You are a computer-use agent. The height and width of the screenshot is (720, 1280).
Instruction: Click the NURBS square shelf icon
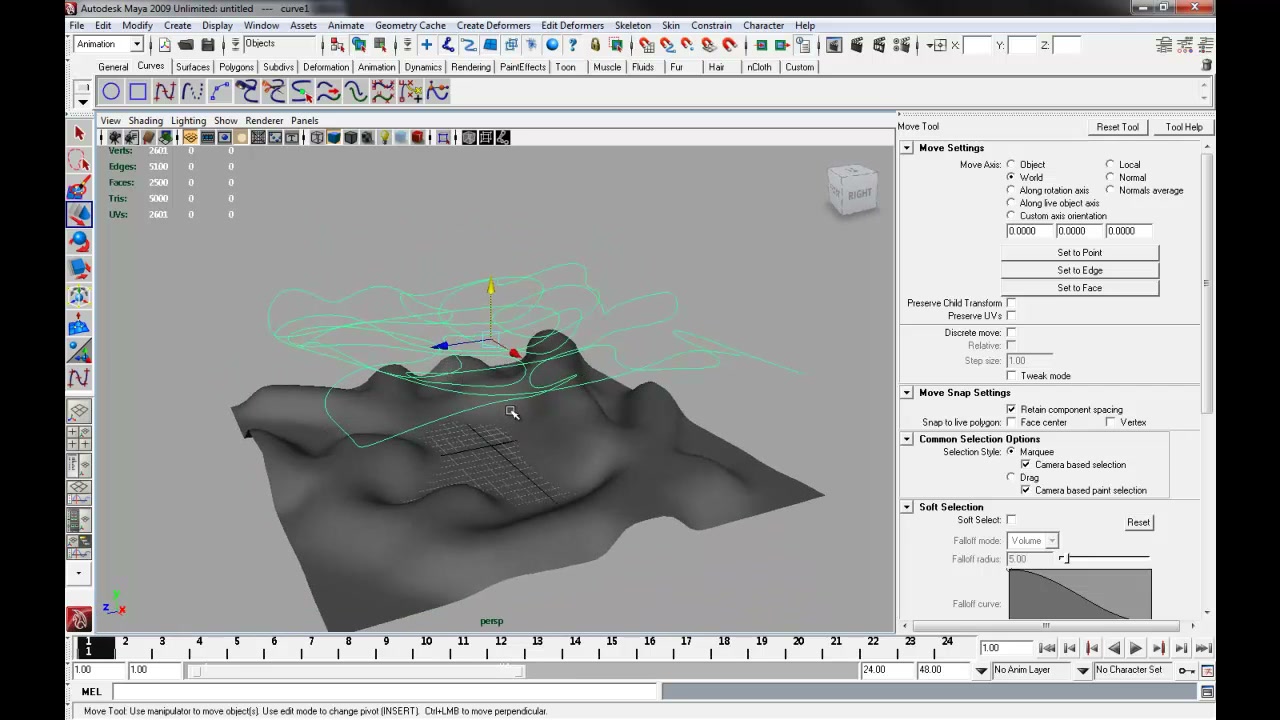pos(138,92)
